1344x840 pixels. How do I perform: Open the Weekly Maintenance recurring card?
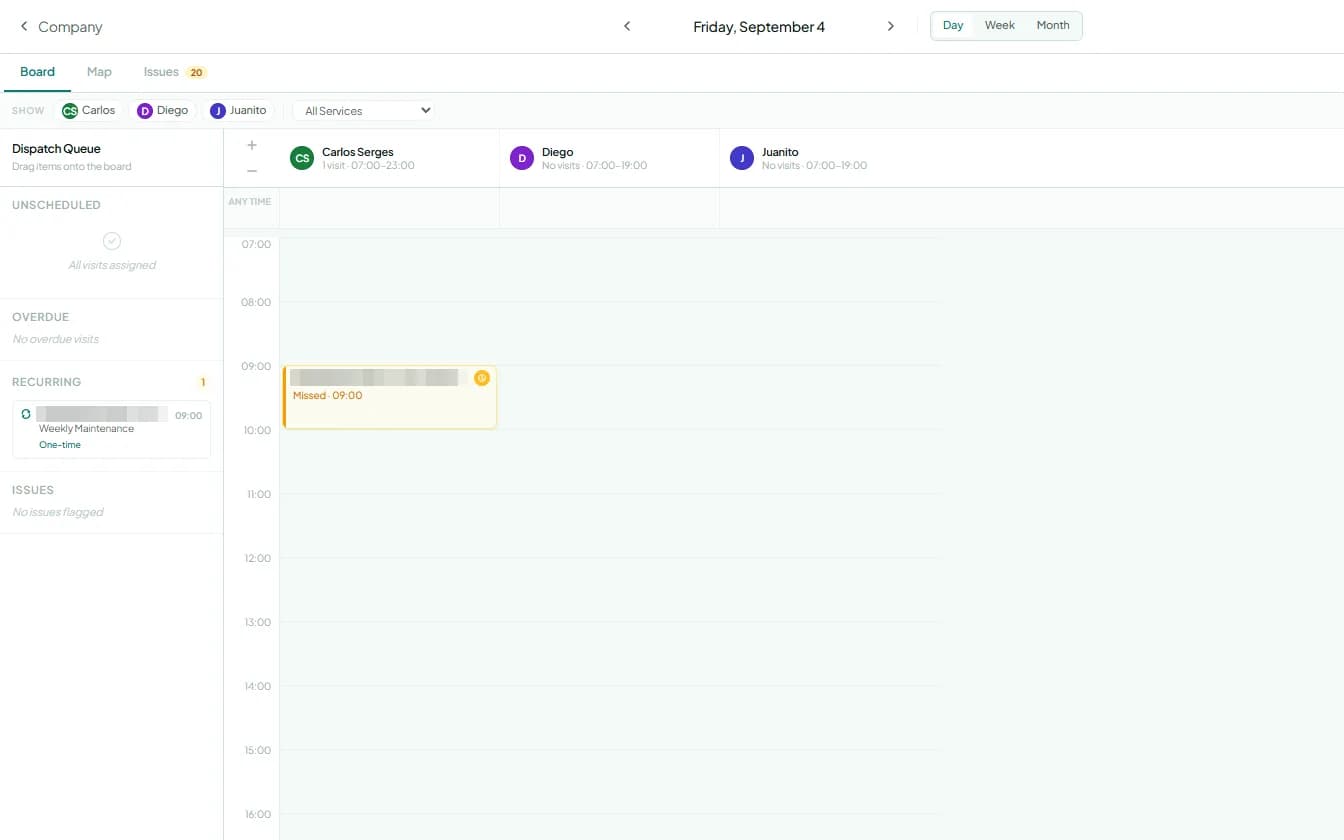click(112, 429)
